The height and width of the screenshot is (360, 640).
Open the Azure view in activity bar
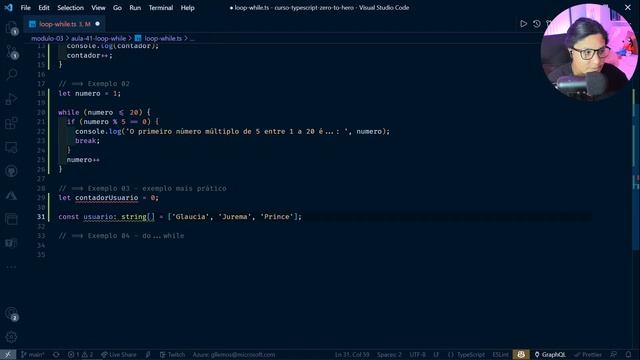pyautogui.click(x=11, y=196)
